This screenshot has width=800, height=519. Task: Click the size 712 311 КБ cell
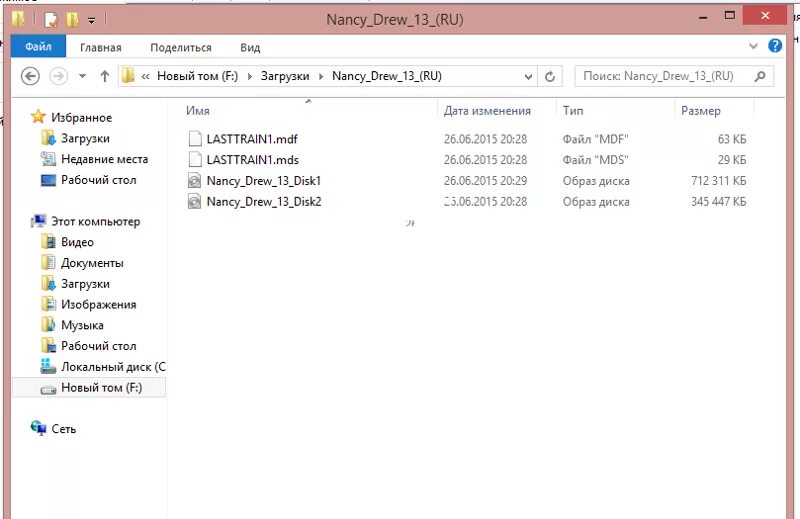coord(718,181)
